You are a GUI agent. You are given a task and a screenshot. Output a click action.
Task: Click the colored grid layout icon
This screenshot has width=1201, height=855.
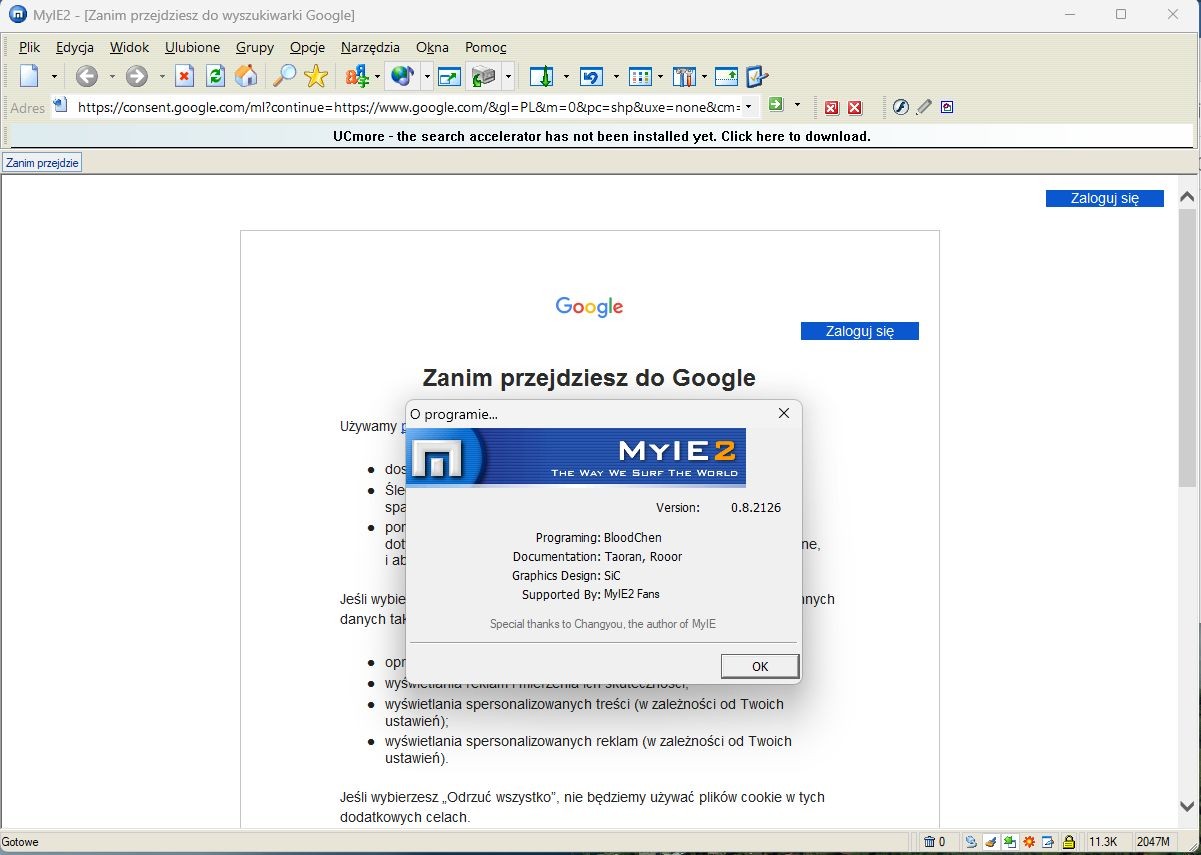(x=640, y=76)
